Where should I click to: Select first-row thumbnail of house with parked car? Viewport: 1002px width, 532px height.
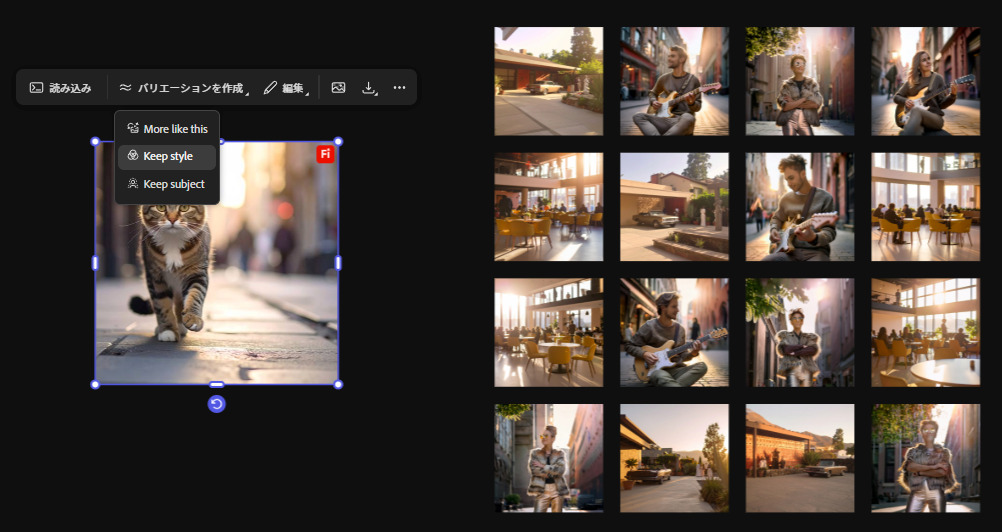click(548, 81)
